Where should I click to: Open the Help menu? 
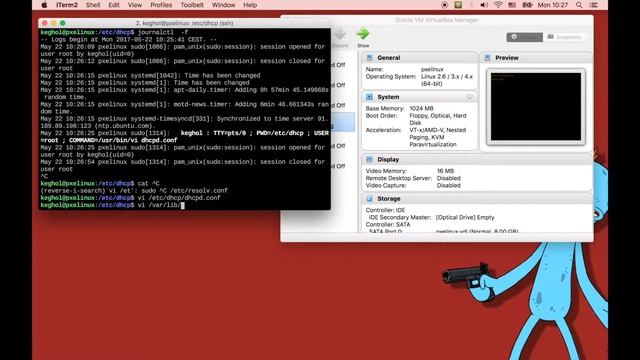(x=250, y=5)
